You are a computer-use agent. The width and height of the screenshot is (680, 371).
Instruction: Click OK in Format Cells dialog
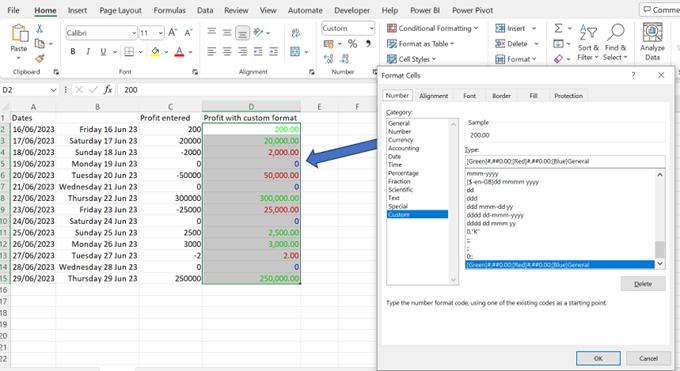[598, 358]
